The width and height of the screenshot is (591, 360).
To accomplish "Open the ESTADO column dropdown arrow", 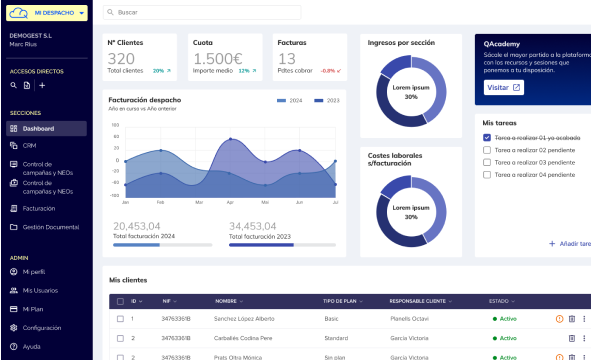I will pyautogui.click(x=513, y=301).
